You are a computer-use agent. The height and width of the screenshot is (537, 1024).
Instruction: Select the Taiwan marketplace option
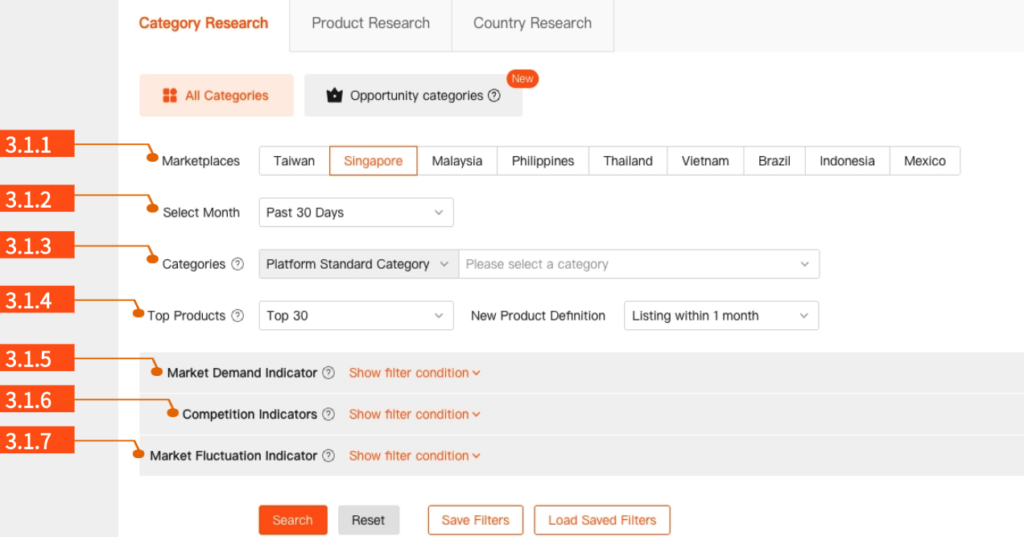coord(294,161)
